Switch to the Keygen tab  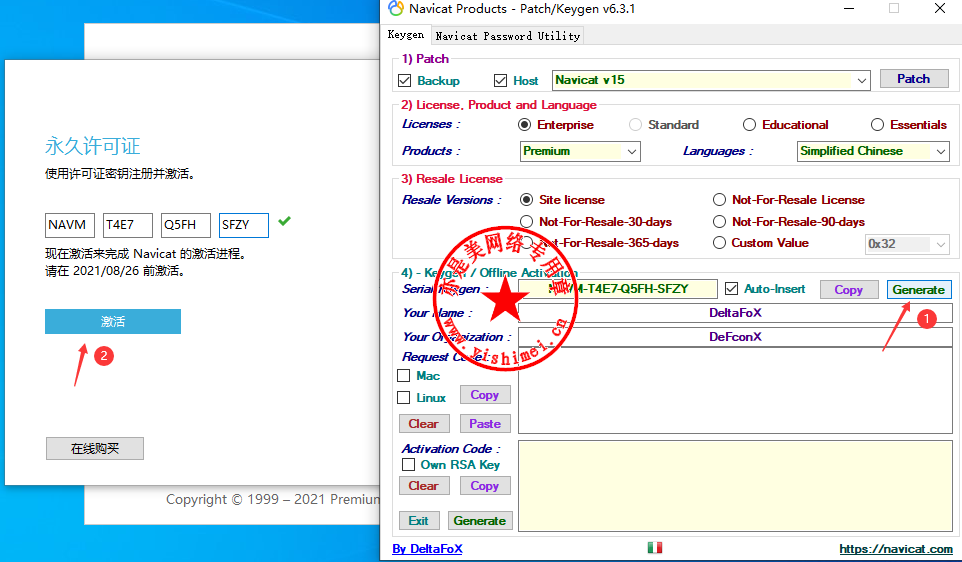point(406,35)
